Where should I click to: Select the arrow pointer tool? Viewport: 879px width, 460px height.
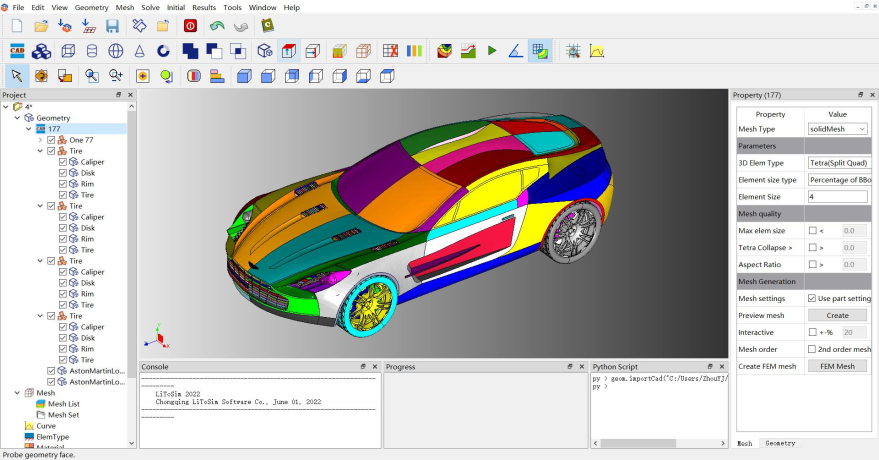tap(17, 76)
